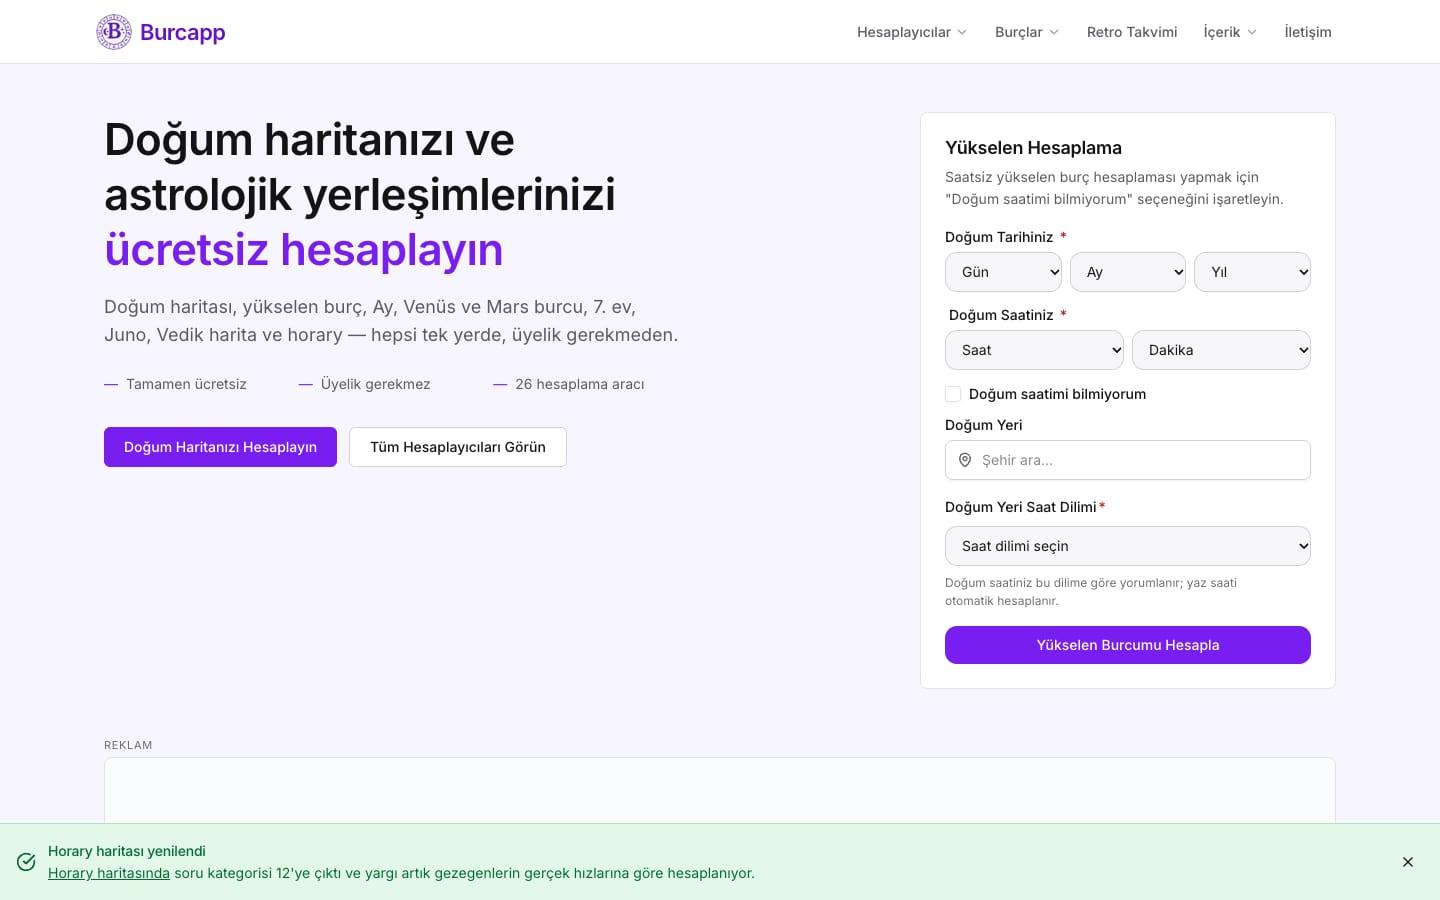Open the Yıl year dropdown
The image size is (1440, 900).
[x=1252, y=272]
